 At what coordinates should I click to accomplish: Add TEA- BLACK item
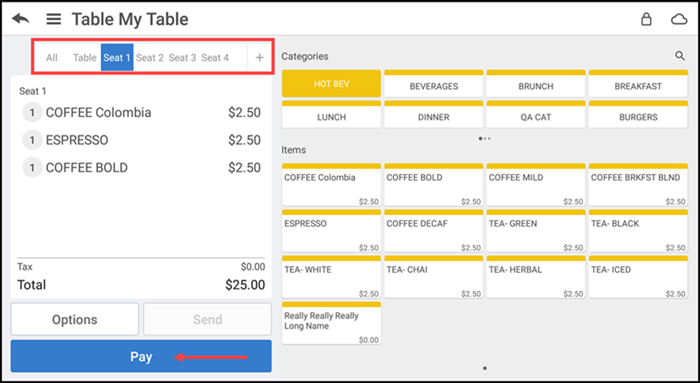click(x=638, y=231)
